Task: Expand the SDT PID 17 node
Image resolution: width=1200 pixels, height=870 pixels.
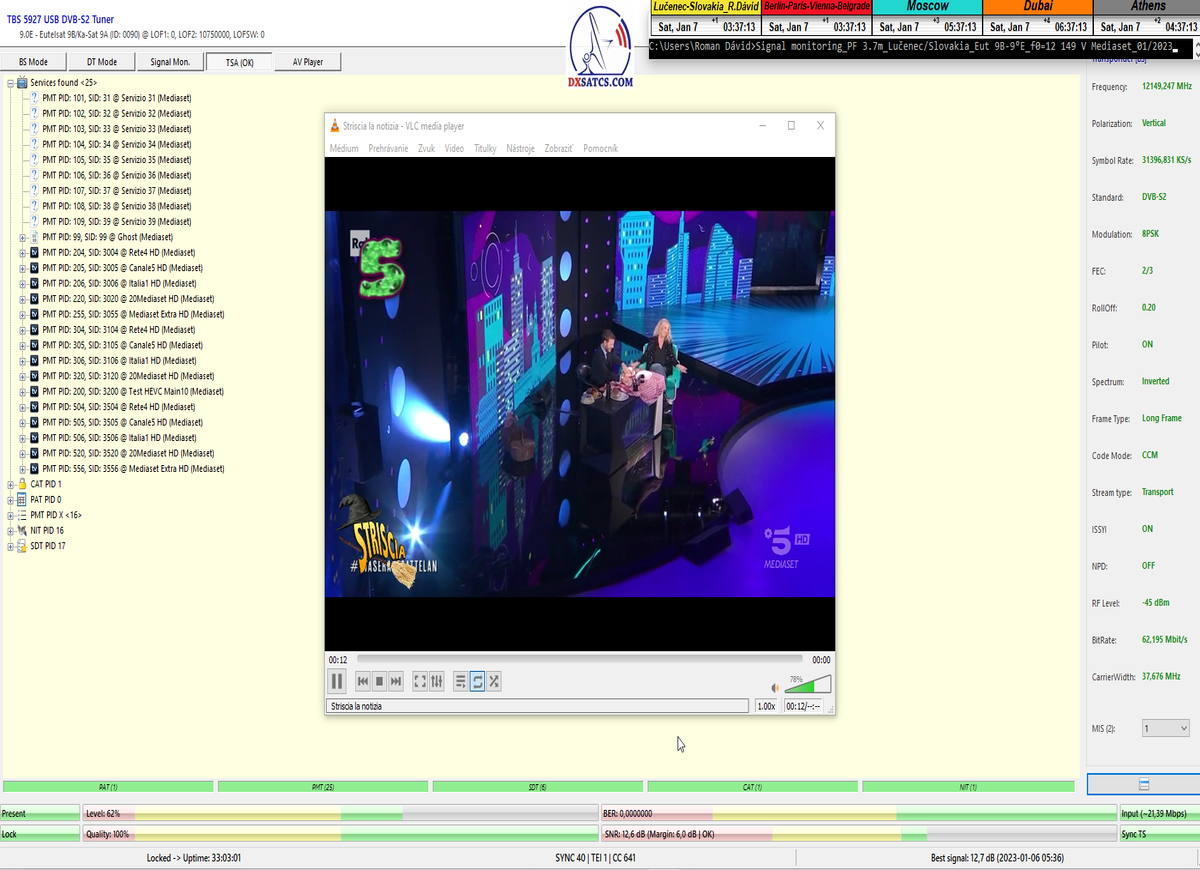Action: [x=10, y=546]
